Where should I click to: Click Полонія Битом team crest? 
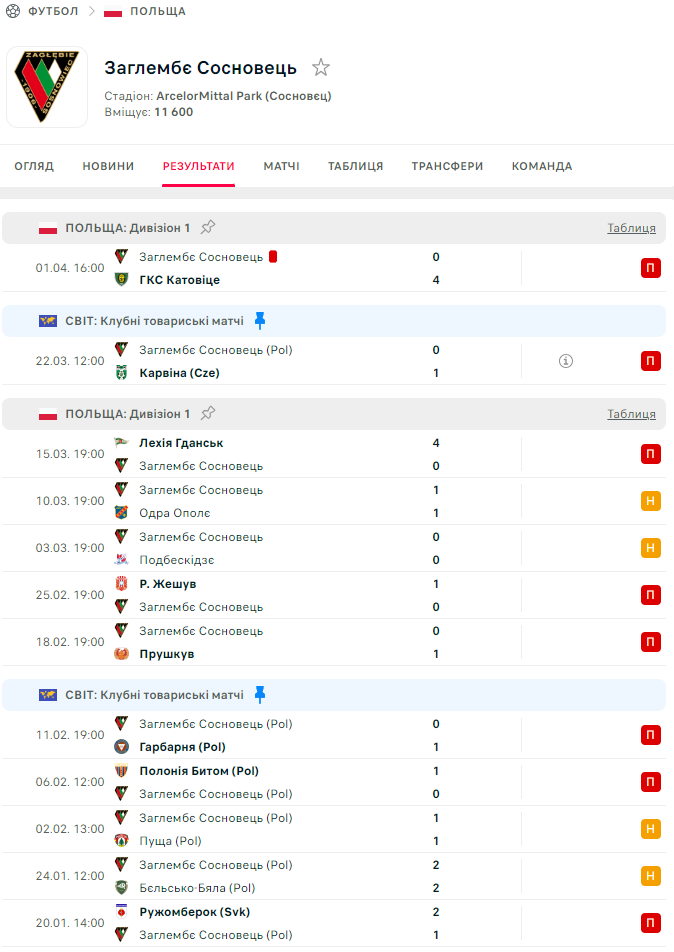[x=121, y=771]
